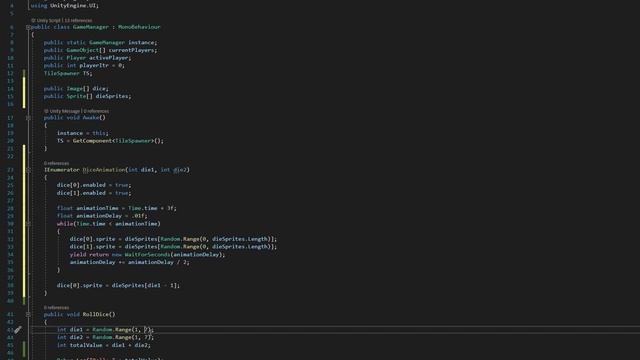Click the screwdriver Quick Actions icon
The height and width of the screenshot is (360, 640).
18,330
